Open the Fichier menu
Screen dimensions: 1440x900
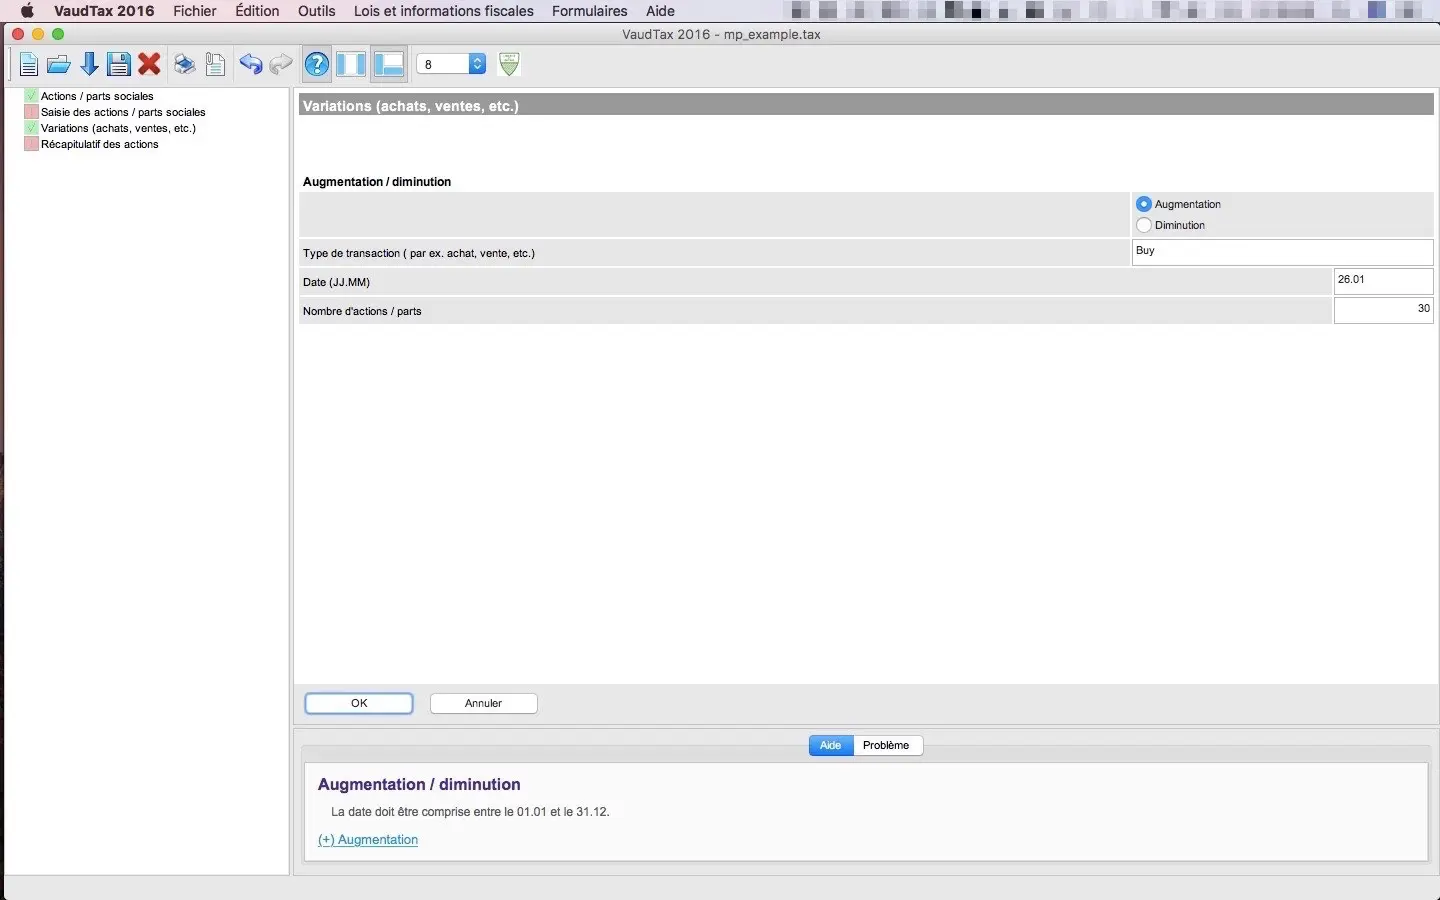click(195, 11)
